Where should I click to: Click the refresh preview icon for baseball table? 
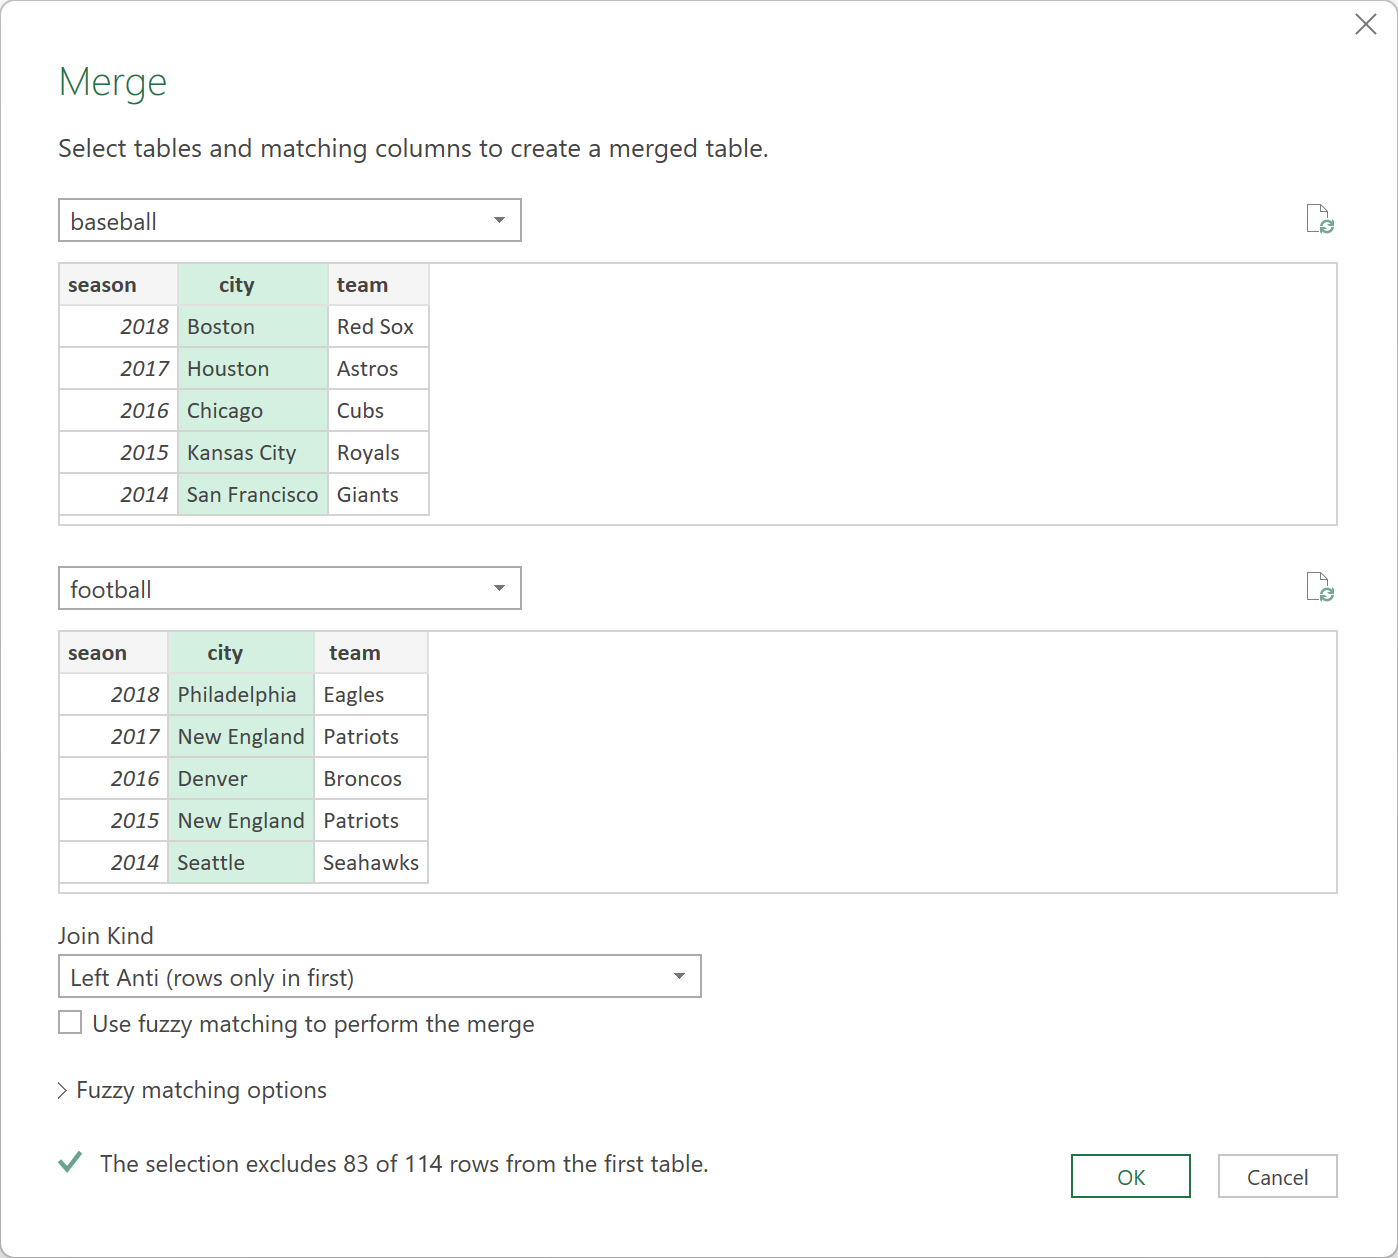(1320, 219)
